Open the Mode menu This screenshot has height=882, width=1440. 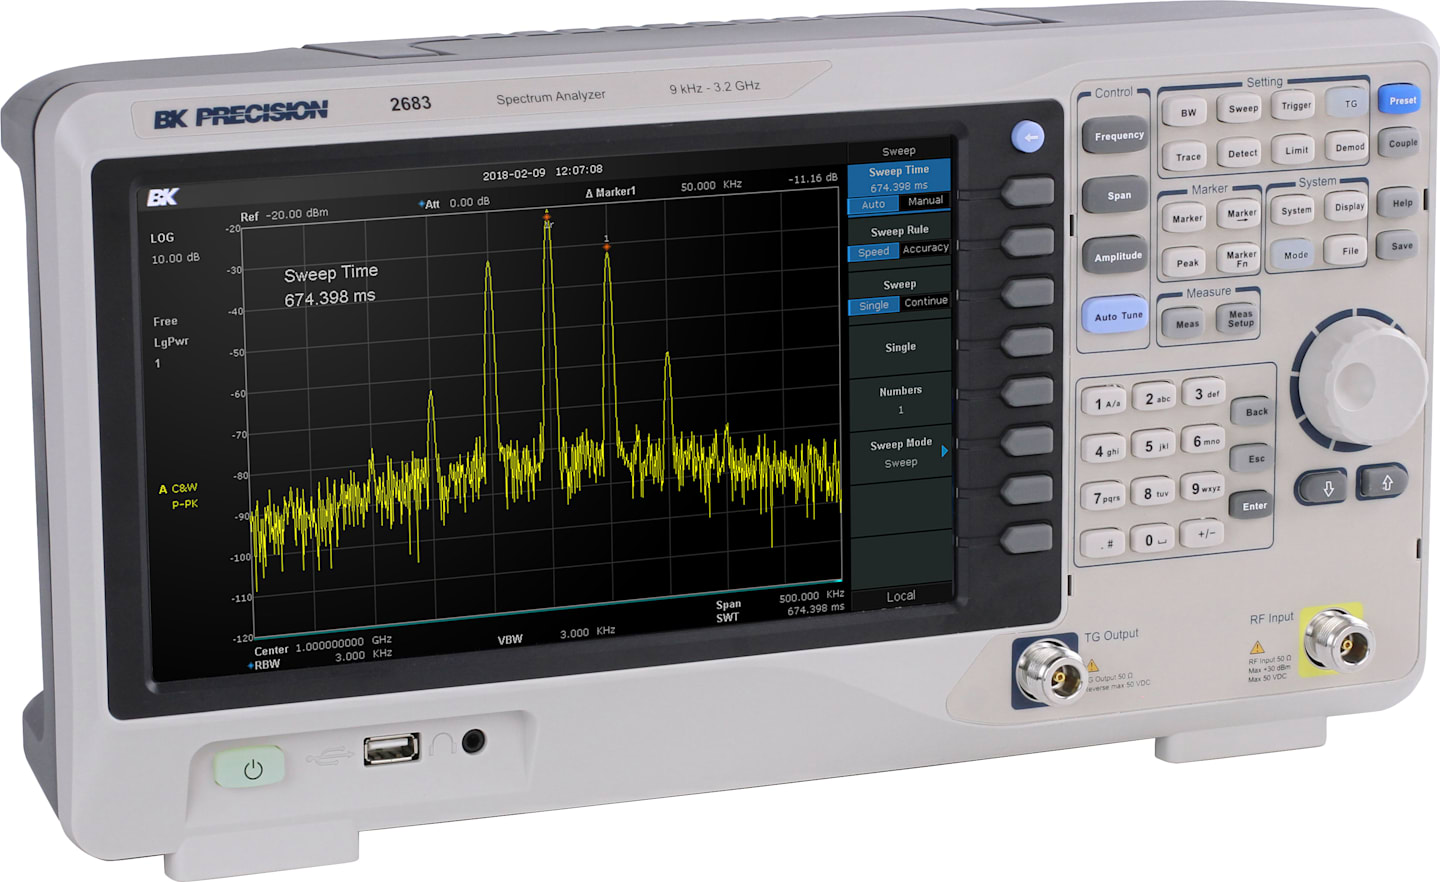pyautogui.click(x=1294, y=254)
